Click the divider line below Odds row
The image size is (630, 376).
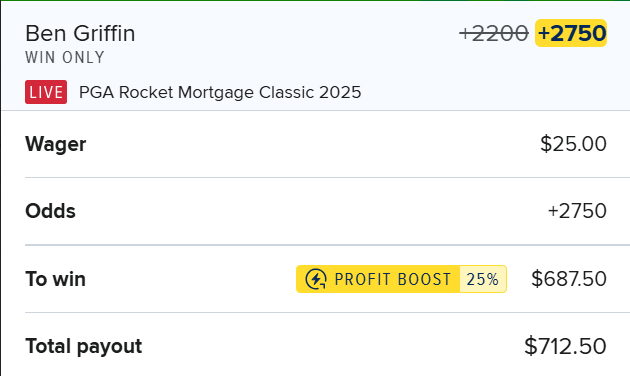327,245
